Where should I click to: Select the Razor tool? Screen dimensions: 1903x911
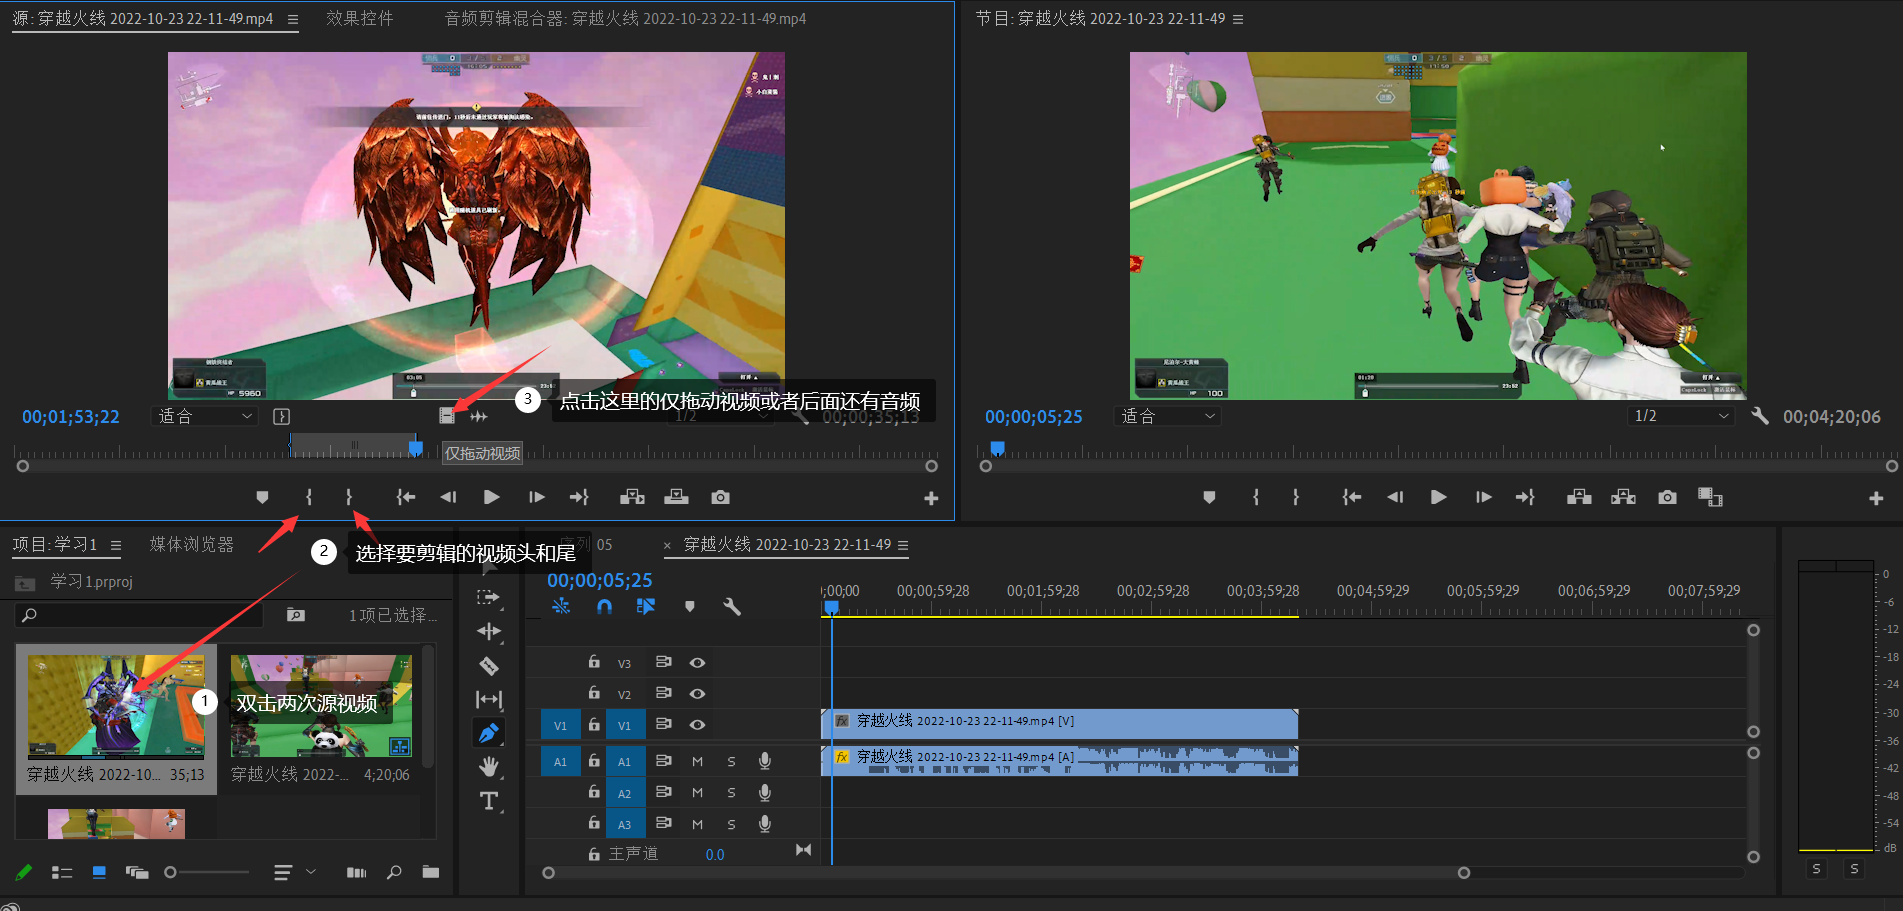(489, 666)
